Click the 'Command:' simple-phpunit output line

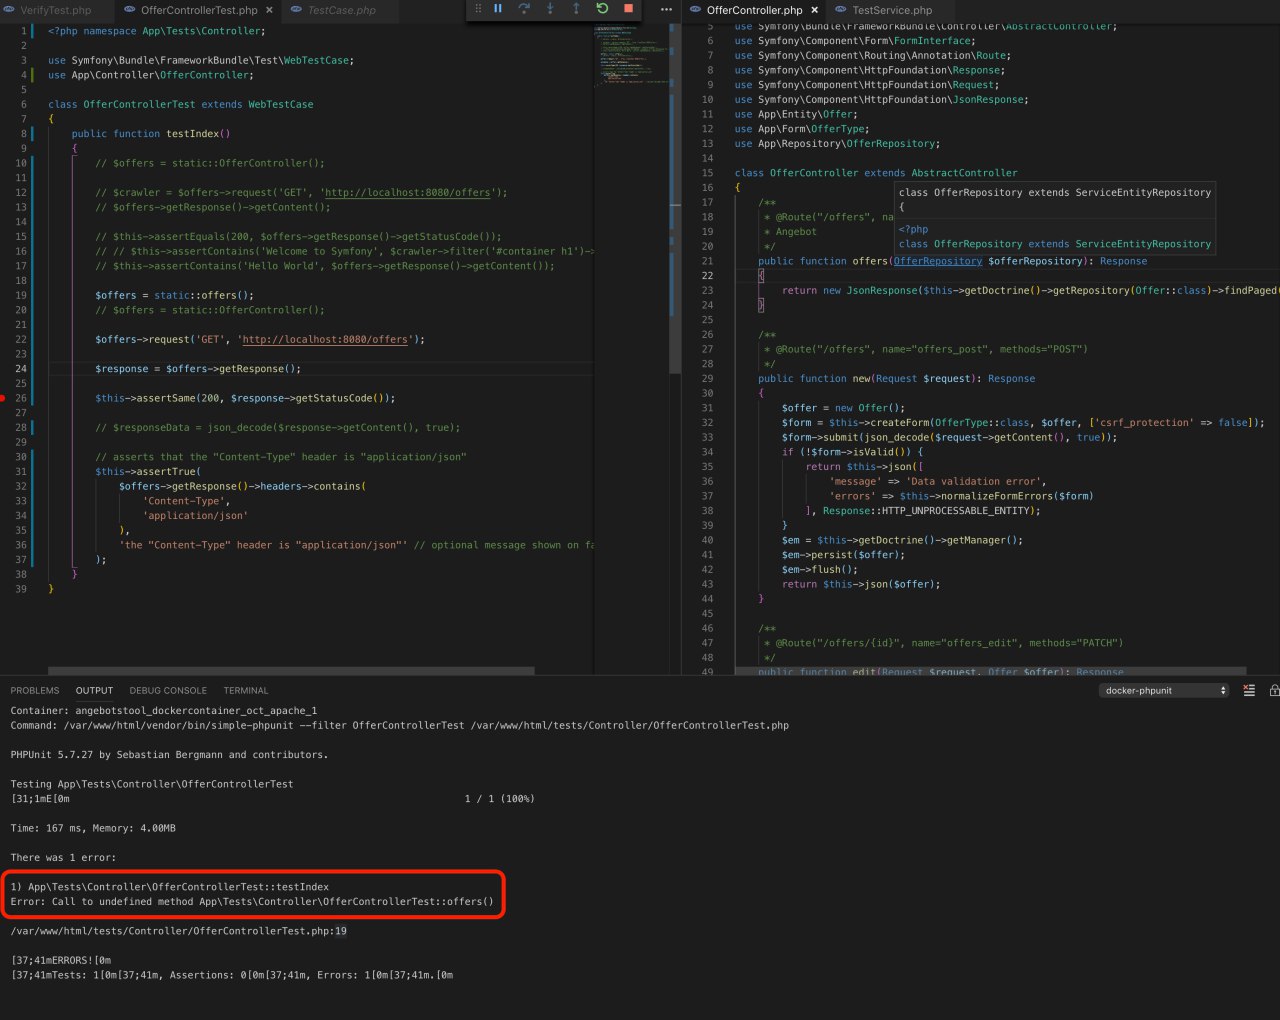pyautogui.click(x=400, y=725)
